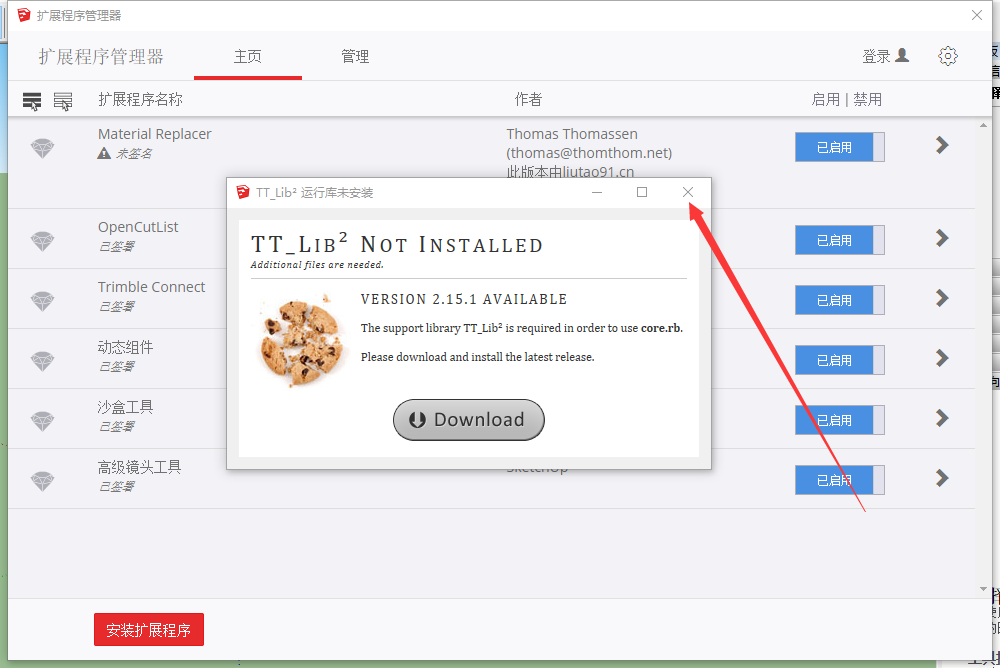Image resolution: width=1000 pixels, height=668 pixels.
Task: Click the list scrollbar up arrow
Action: [983, 126]
